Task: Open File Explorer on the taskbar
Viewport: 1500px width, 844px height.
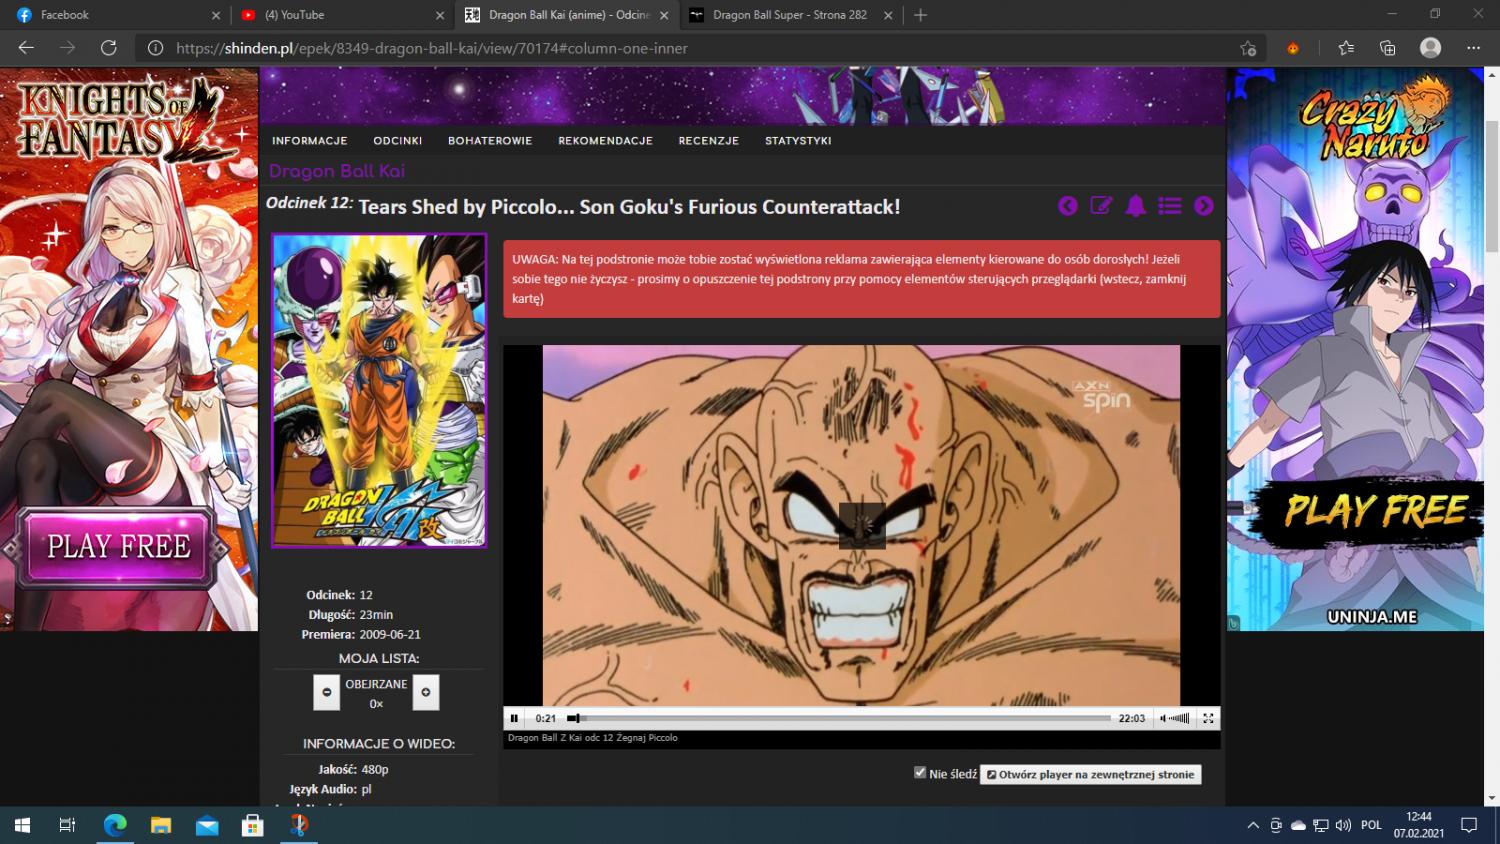Action: click(161, 825)
